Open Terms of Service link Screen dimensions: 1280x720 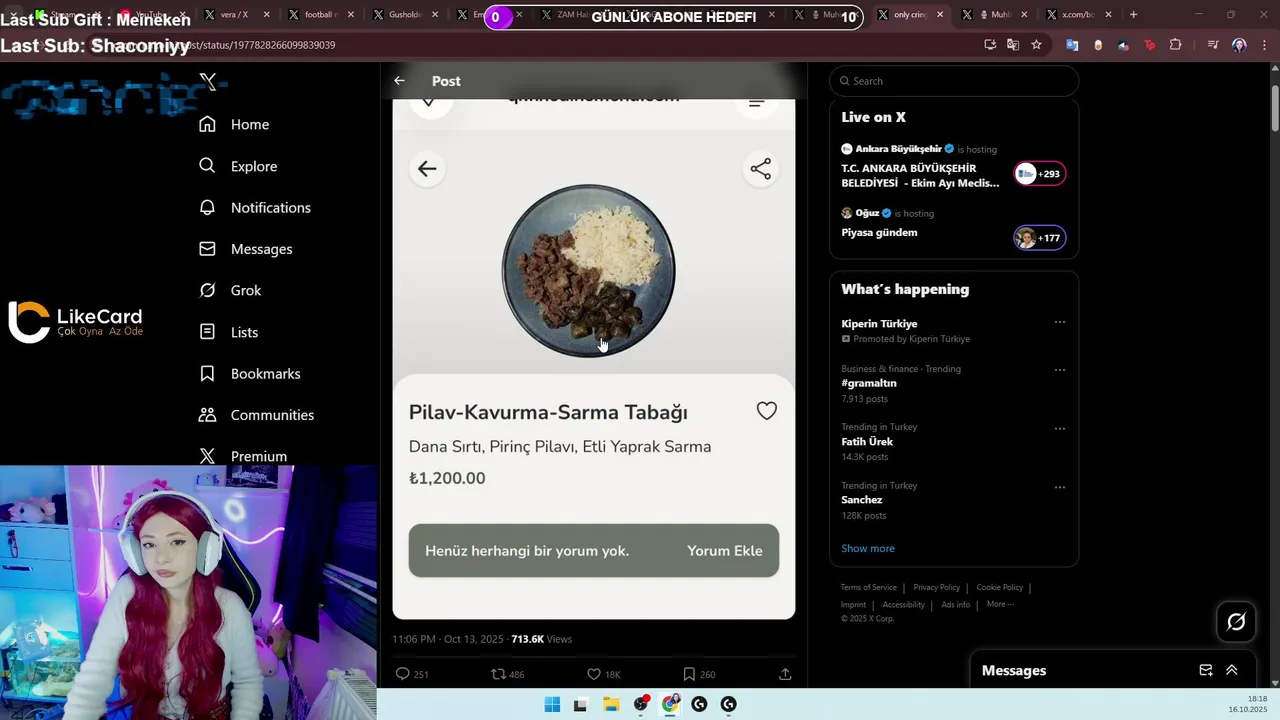pos(869,588)
